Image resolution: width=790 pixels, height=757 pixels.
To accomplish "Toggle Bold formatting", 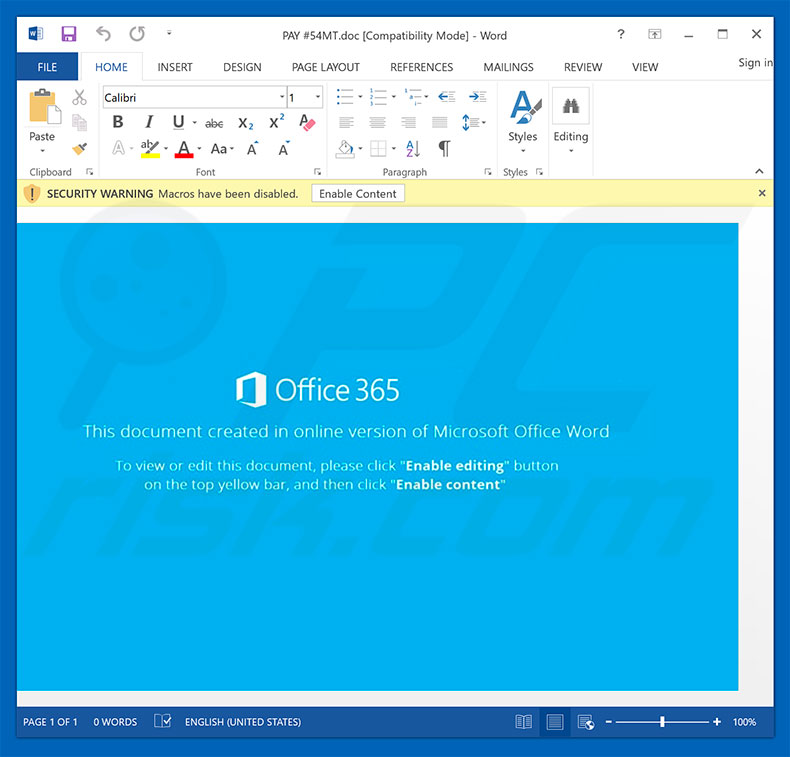I will coord(118,122).
